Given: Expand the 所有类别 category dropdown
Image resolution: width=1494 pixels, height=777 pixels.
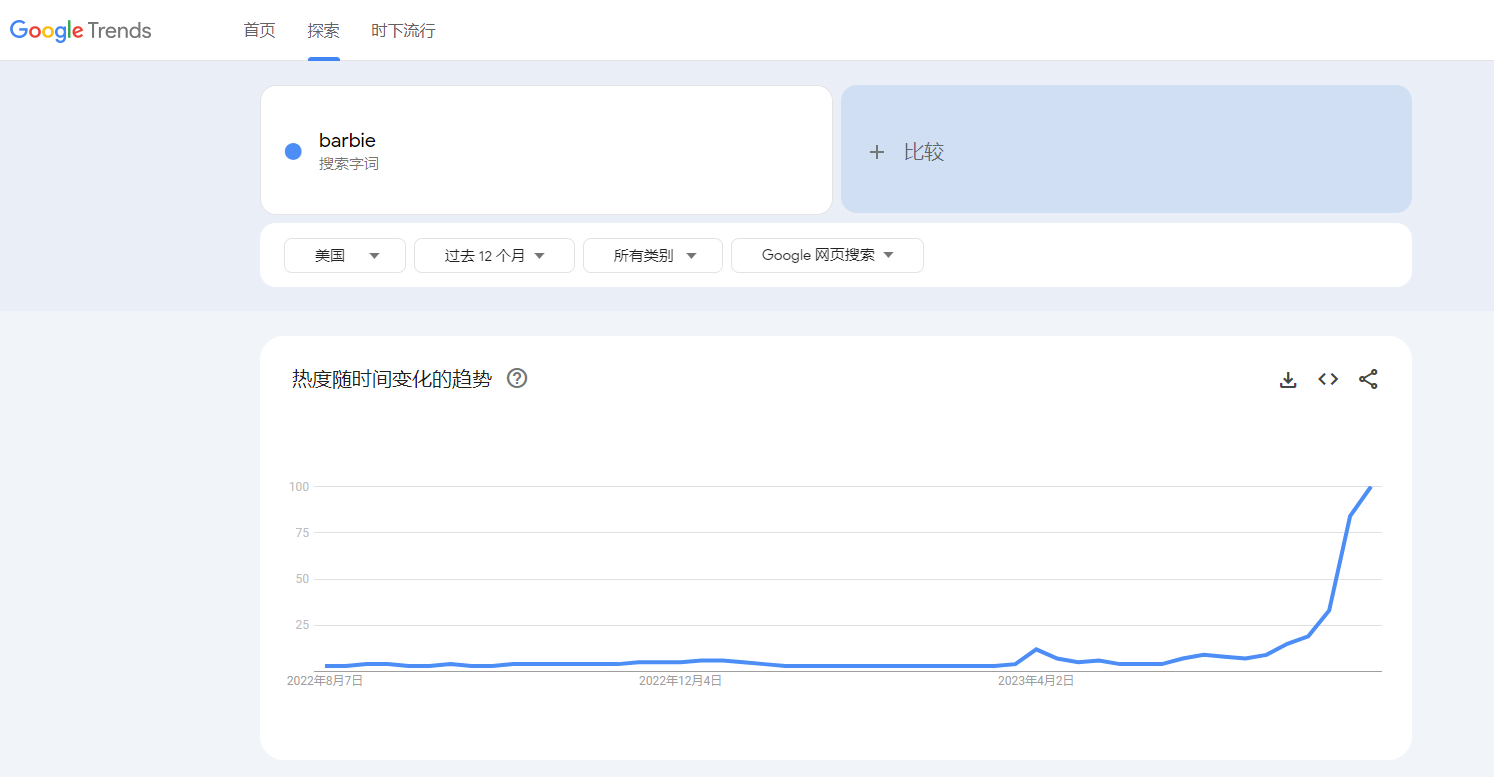Looking at the screenshot, I should pyautogui.click(x=652, y=256).
